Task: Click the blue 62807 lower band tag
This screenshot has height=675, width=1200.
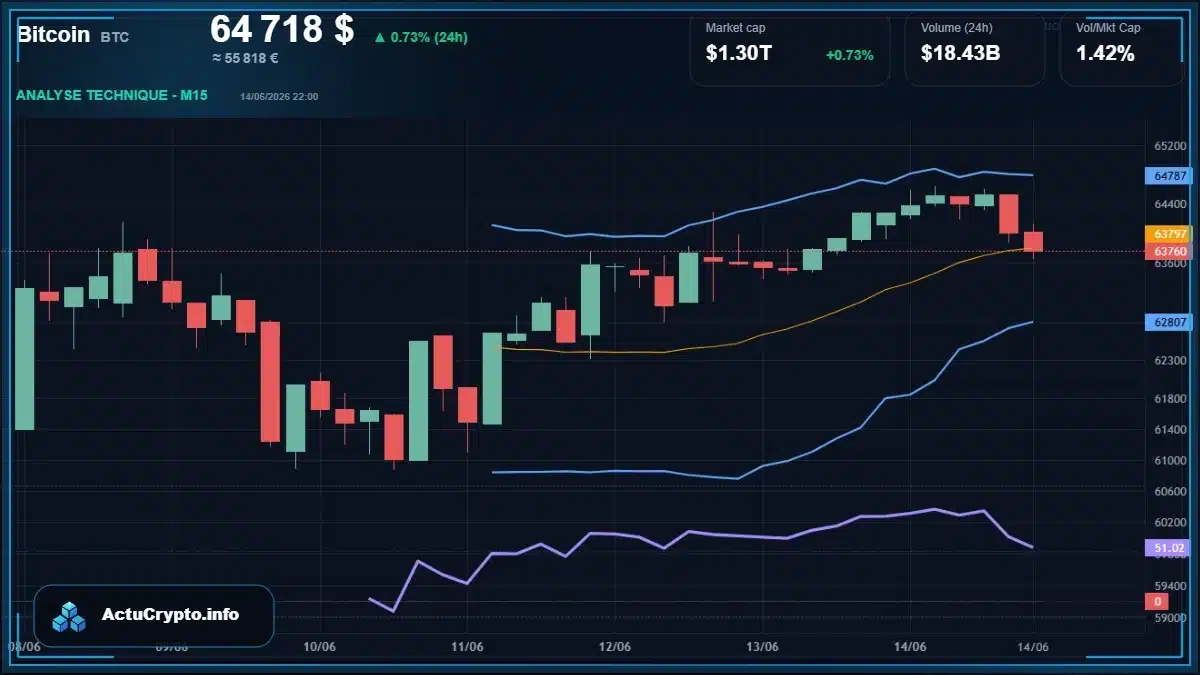Action: (x=1169, y=322)
